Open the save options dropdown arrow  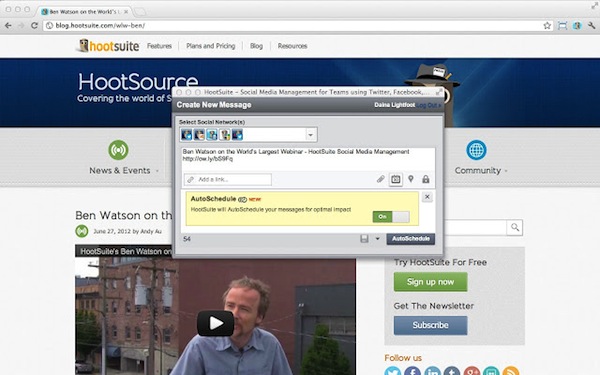coord(377,239)
